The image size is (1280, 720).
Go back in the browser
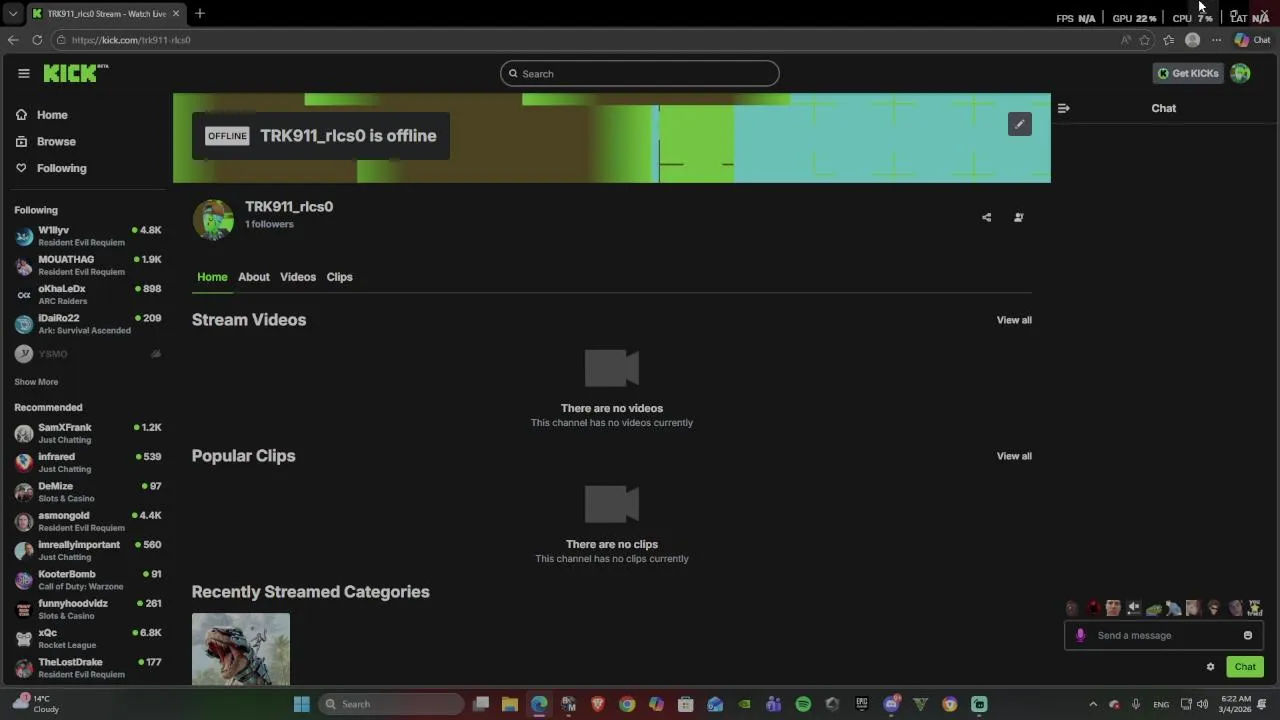[13, 40]
